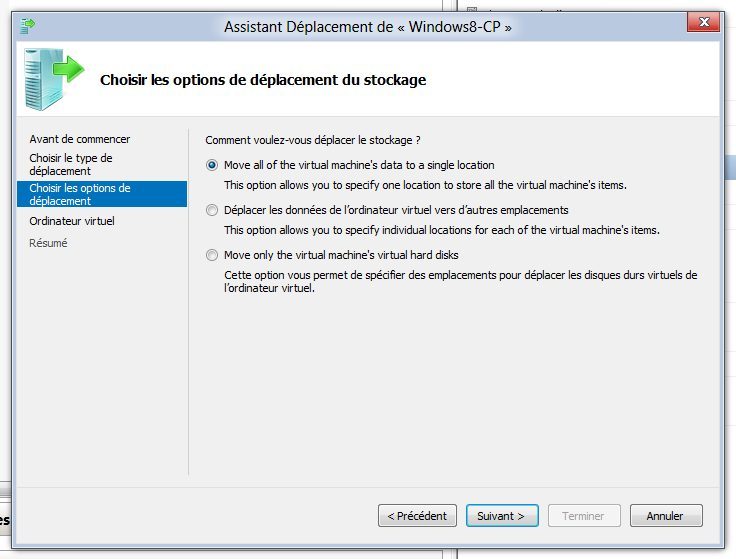Image resolution: width=736 pixels, height=559 pixels.
Task: Go to the 'Avant de commencer' step
Action: point(79,139)
